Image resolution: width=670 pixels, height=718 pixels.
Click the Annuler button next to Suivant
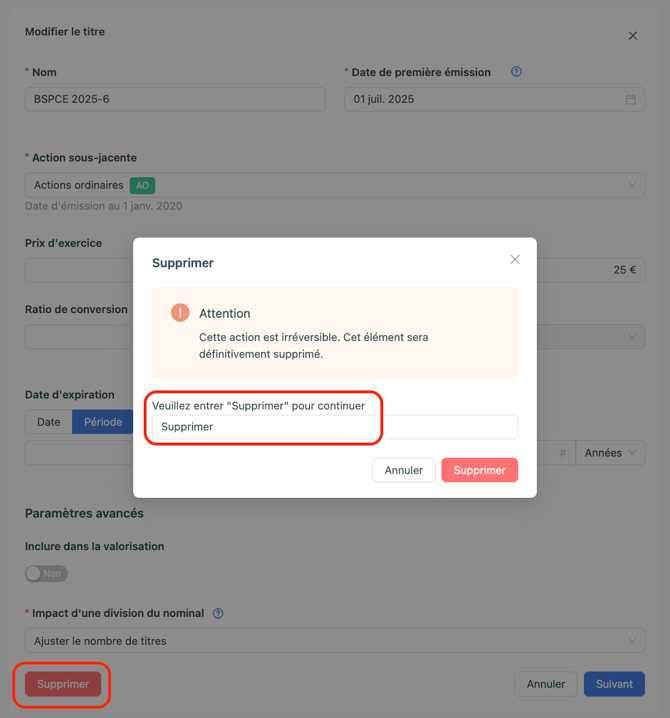click(546, 684)
